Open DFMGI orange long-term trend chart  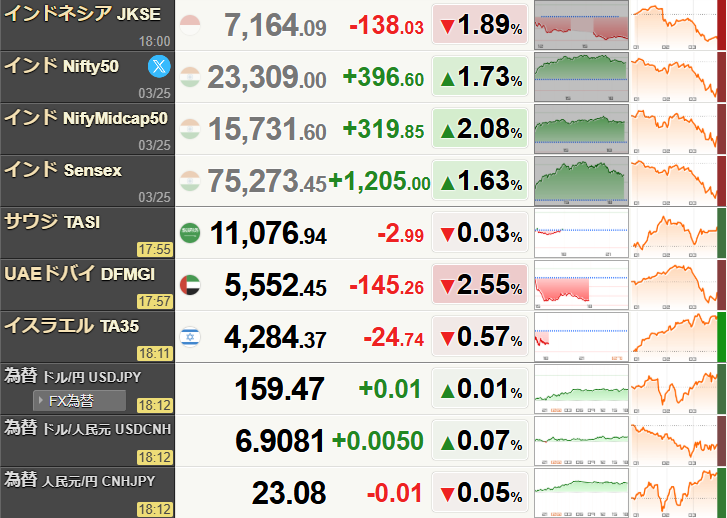pyautogui.click(x=674, y=285)
